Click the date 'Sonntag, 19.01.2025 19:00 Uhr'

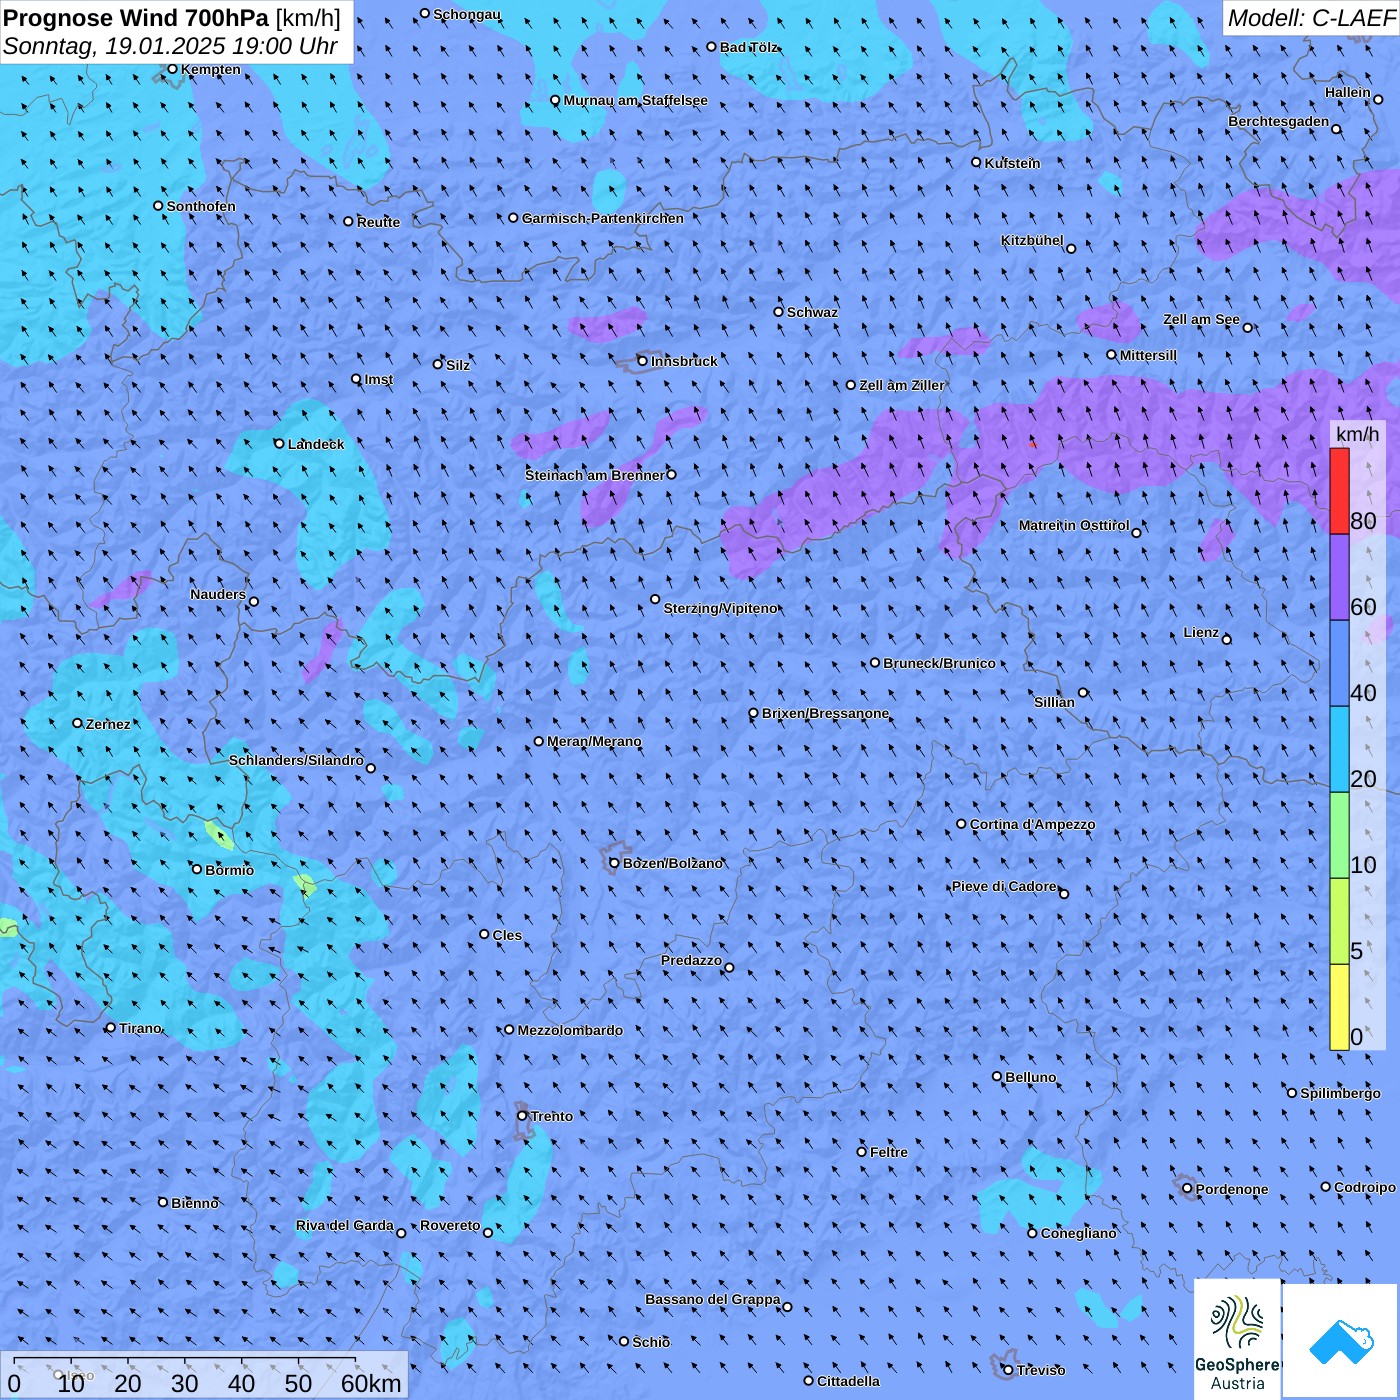tap(170, 46)
